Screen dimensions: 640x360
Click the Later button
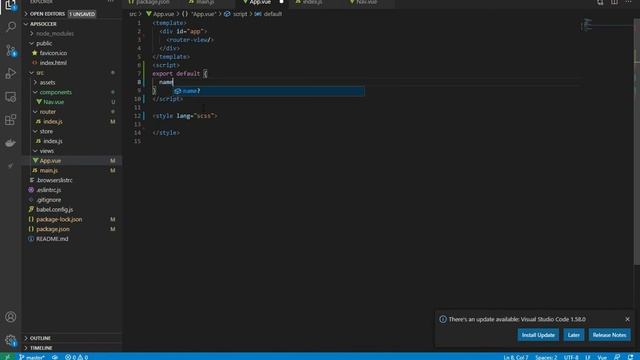(573, 335)
